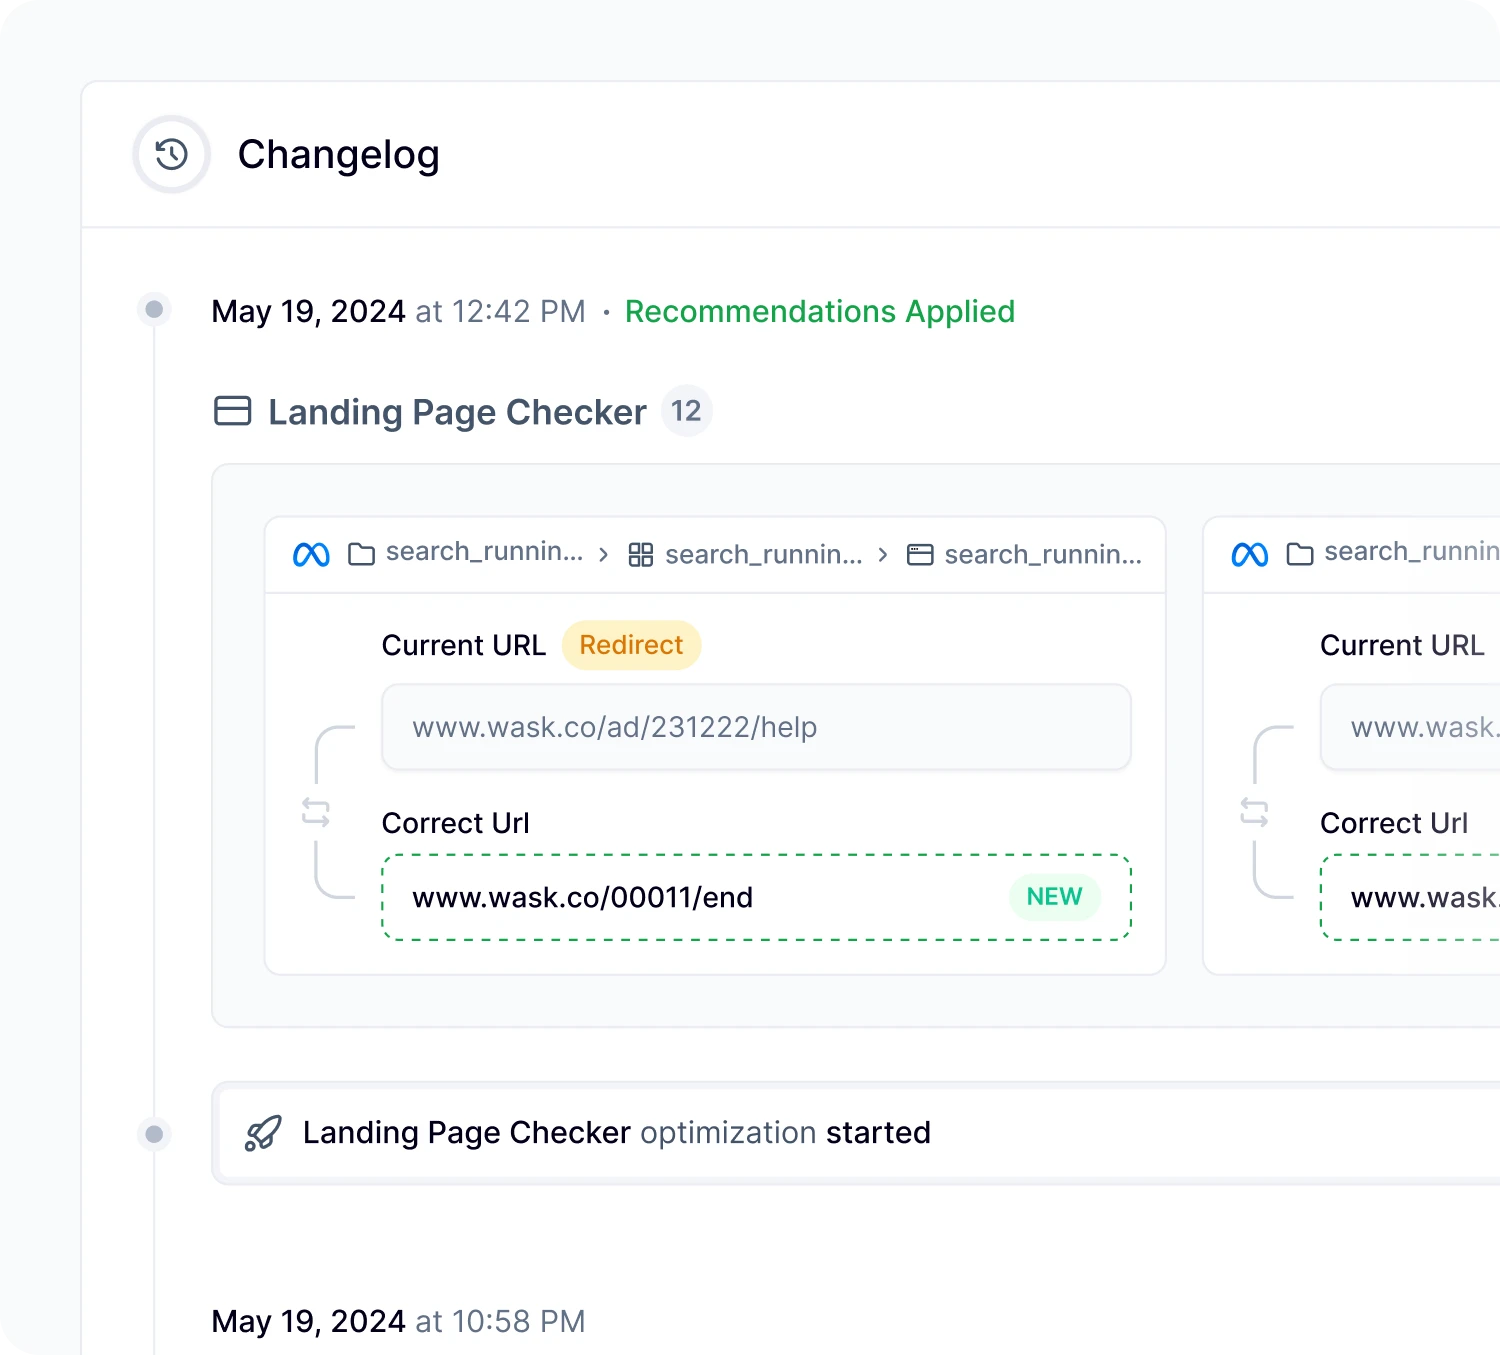Click the 12 count badge
Viewport: 1500px width, 1355px height.
[686, 411]
